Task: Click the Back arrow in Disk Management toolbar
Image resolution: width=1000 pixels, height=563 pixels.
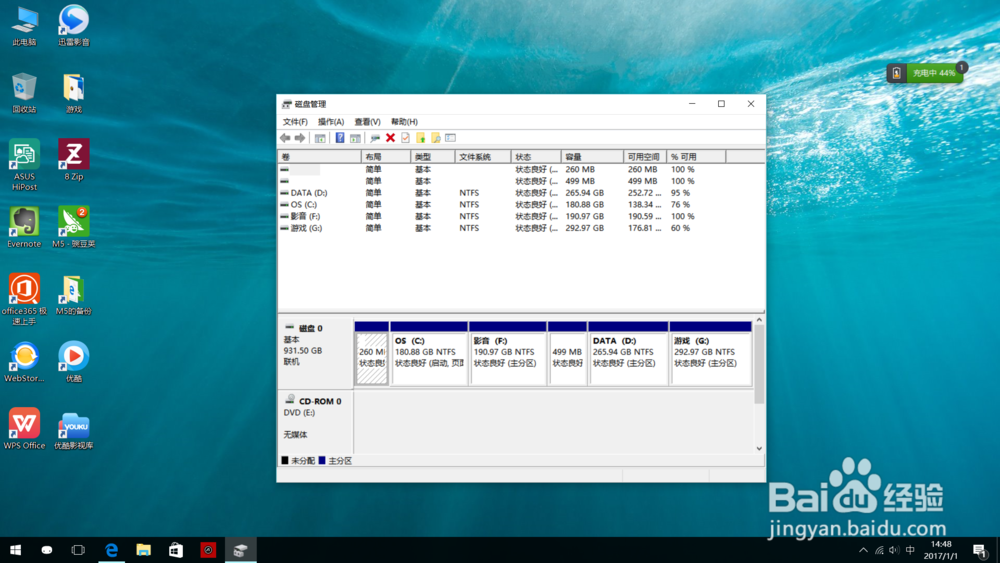Action: click(x=285, y=138)
